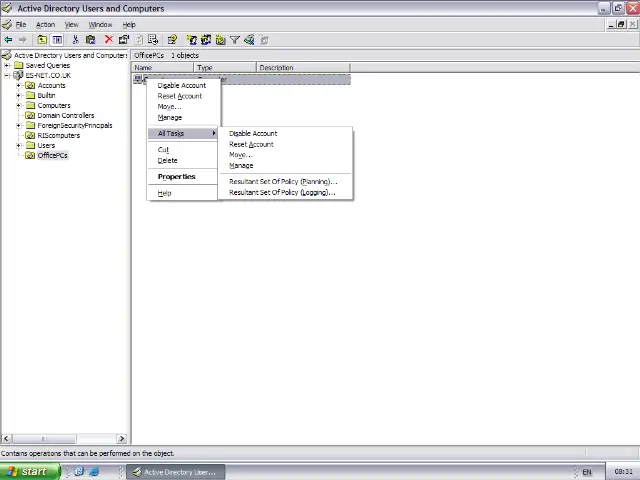Image resolution: width=640 pixels, height=480 pixels.
Task: Click the Accounts organizational unit icon
Action: click(x=30, y=85)
